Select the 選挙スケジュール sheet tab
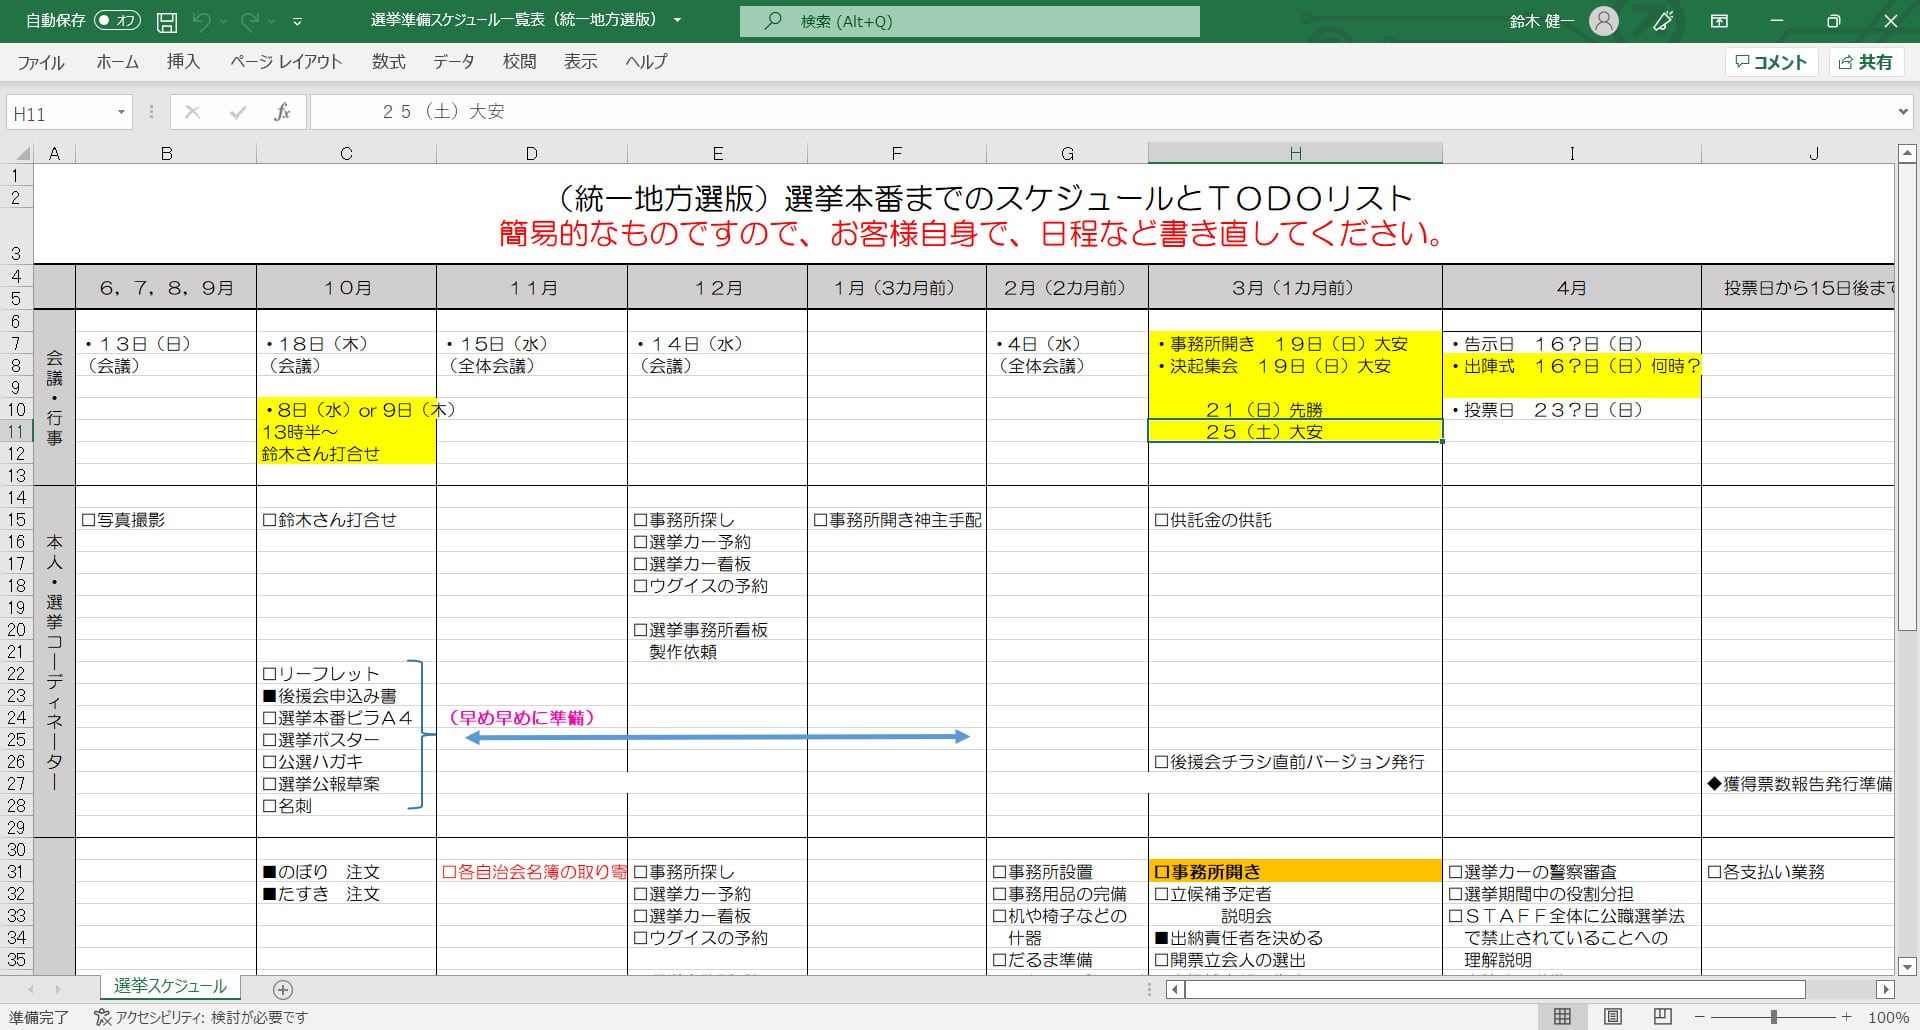 [x=170, y=986]
